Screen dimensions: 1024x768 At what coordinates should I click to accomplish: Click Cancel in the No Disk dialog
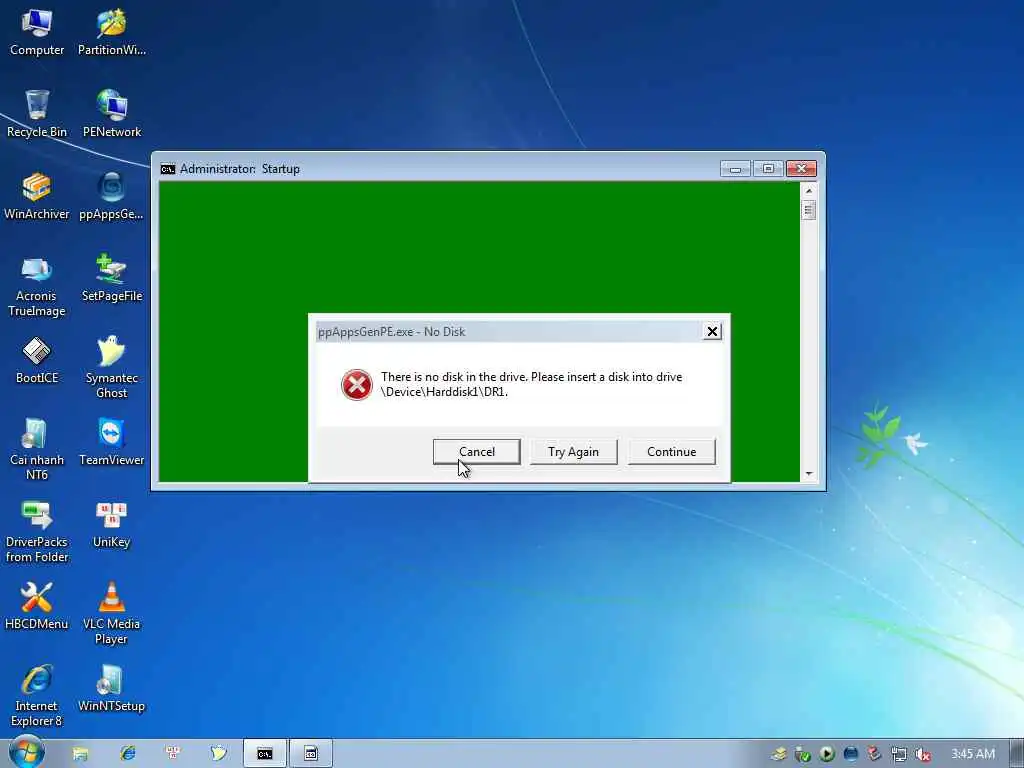coord(477,451)
